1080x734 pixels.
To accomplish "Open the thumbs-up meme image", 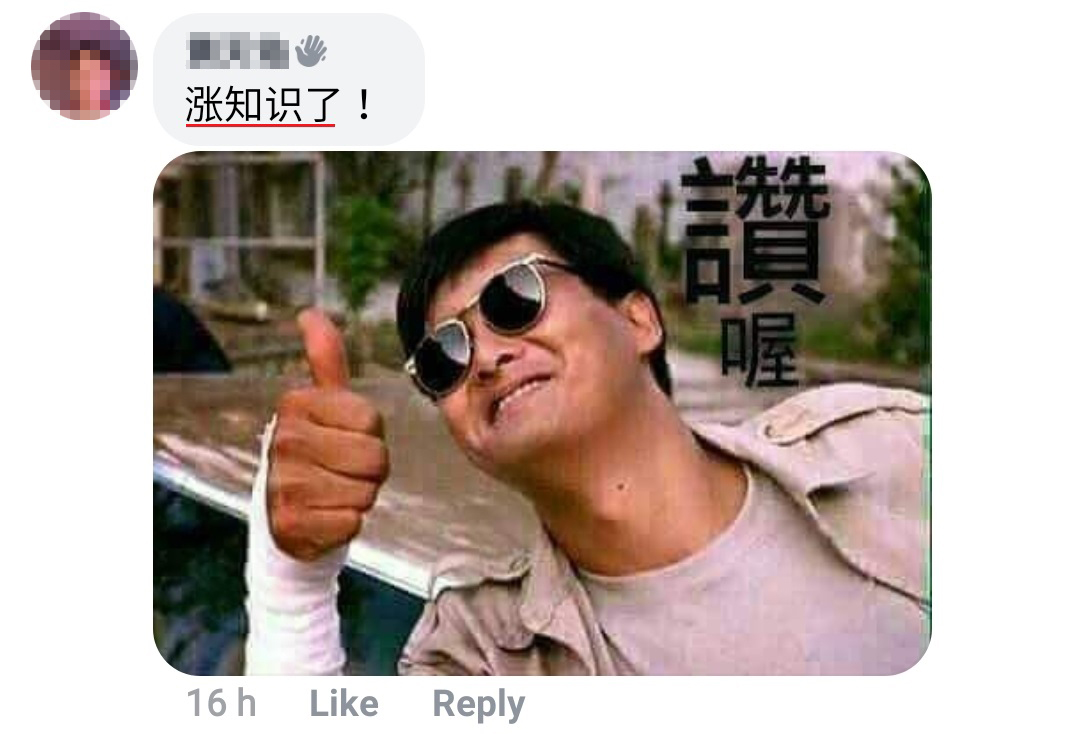I will click(x=541, y=413).
